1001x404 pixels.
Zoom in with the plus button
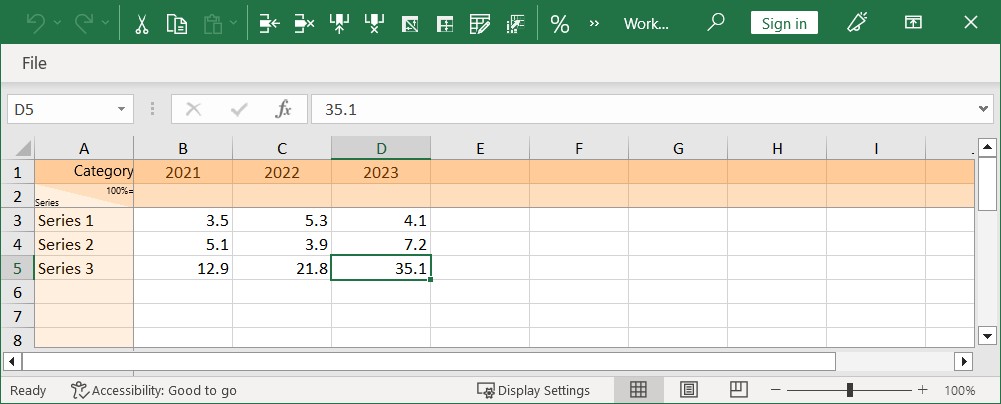(x=922, y=389)
